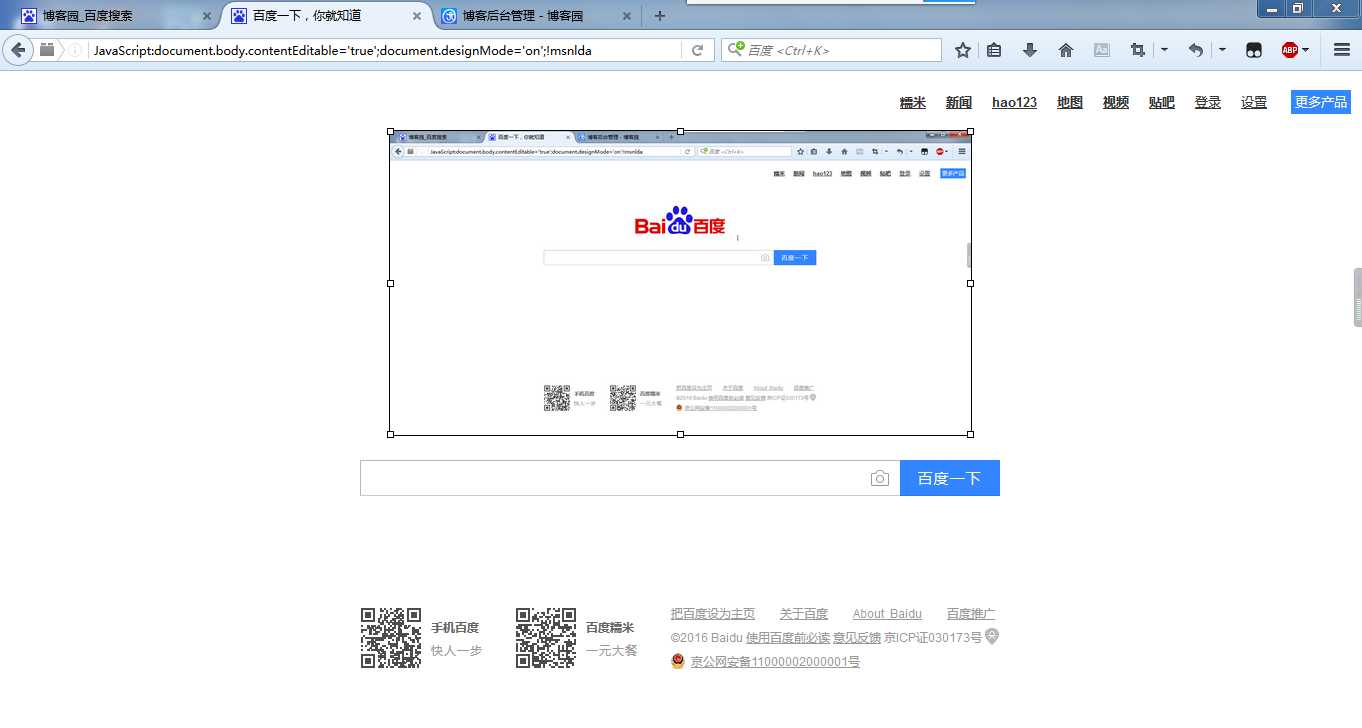
Task: Click the police badge icon in footer
Action: click(x=678, y=661)
